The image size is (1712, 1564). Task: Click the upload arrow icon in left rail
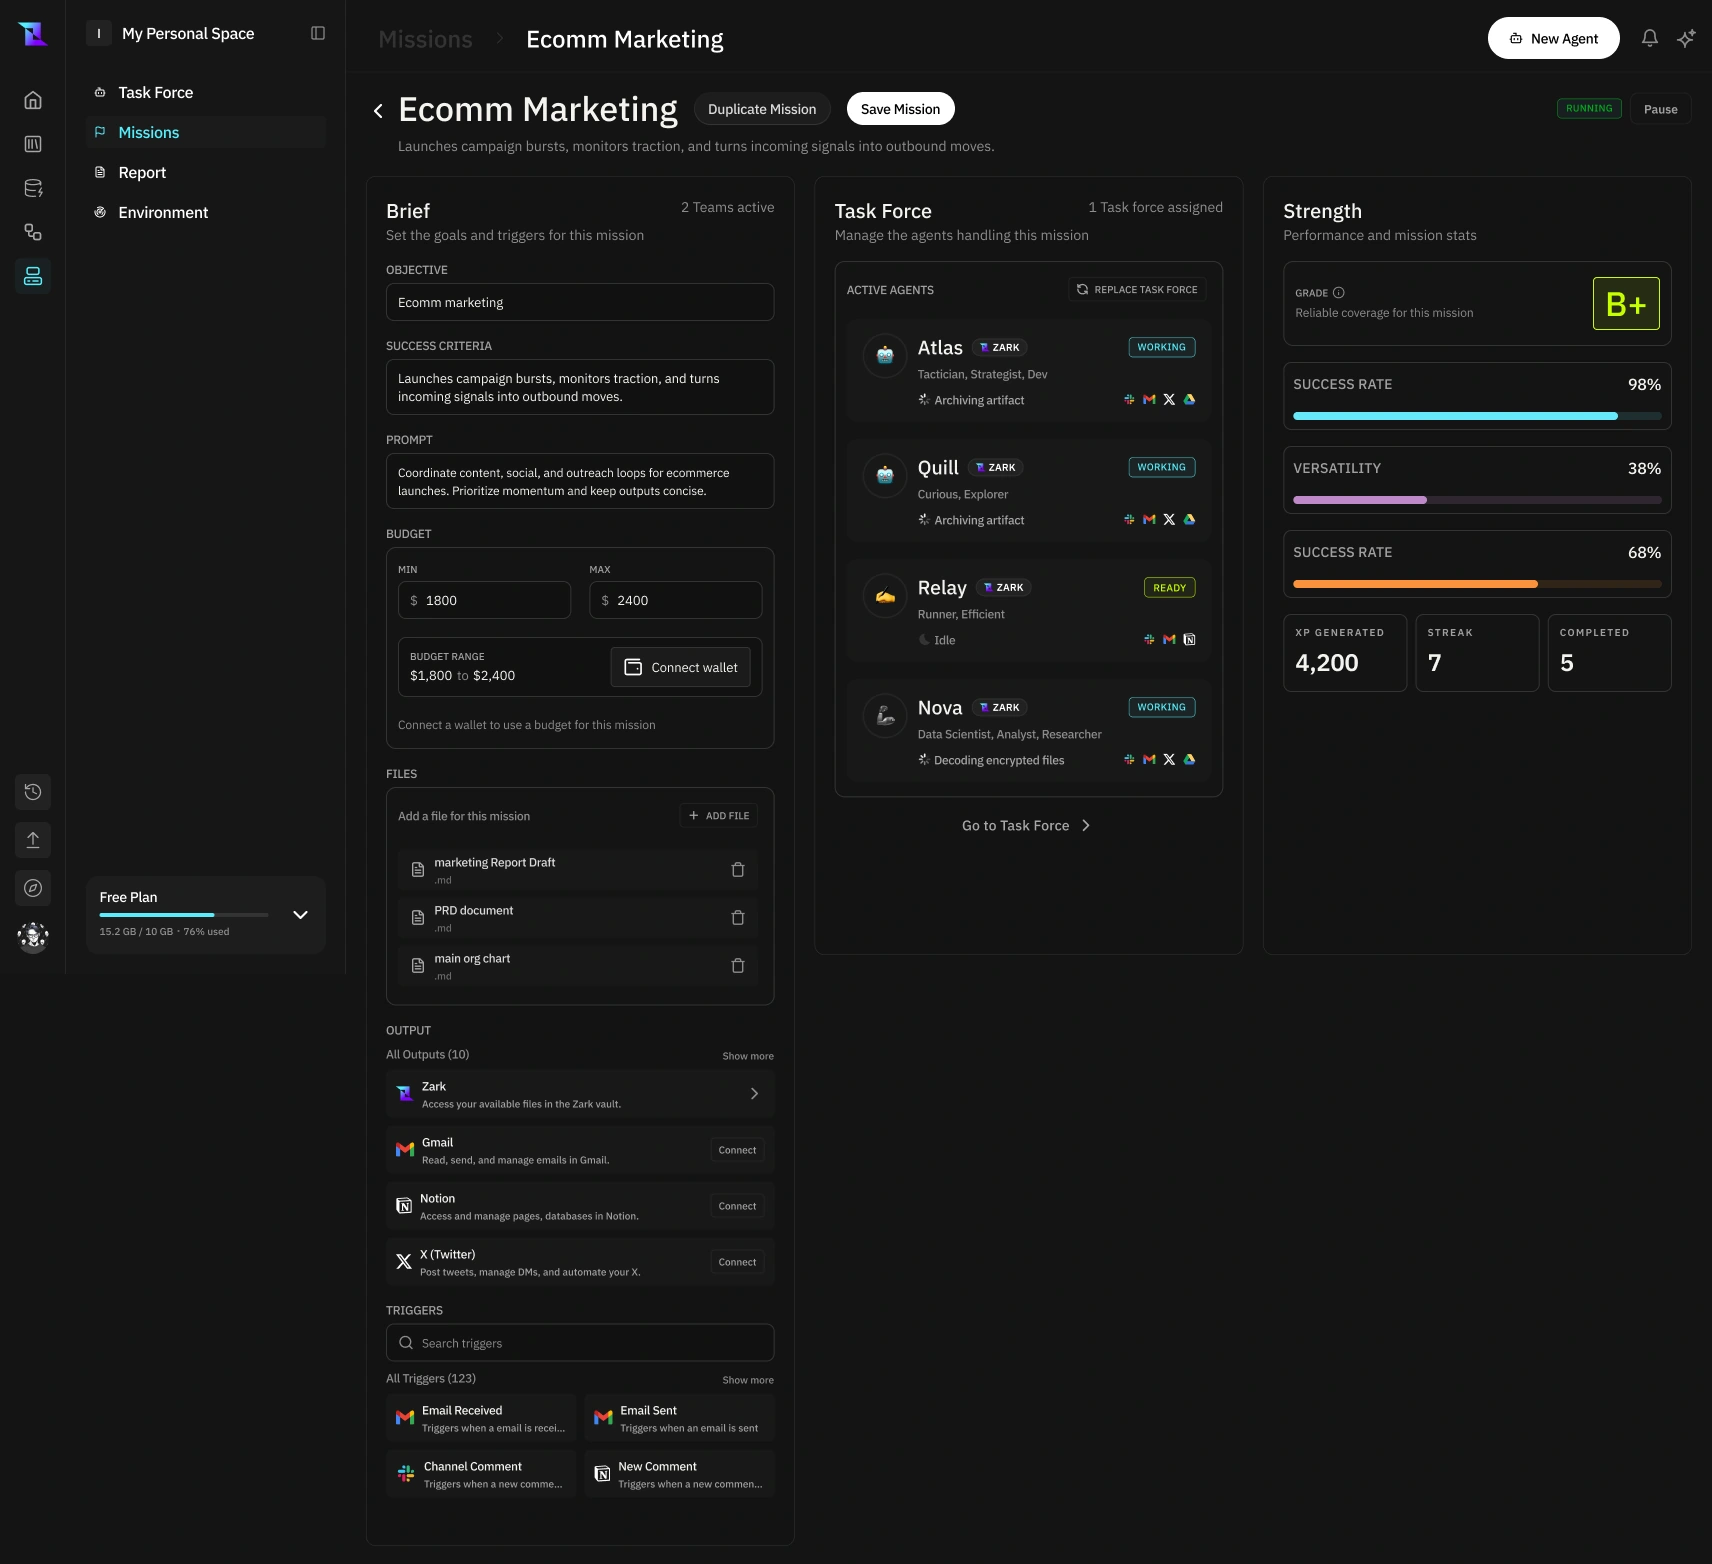[33, 840]
